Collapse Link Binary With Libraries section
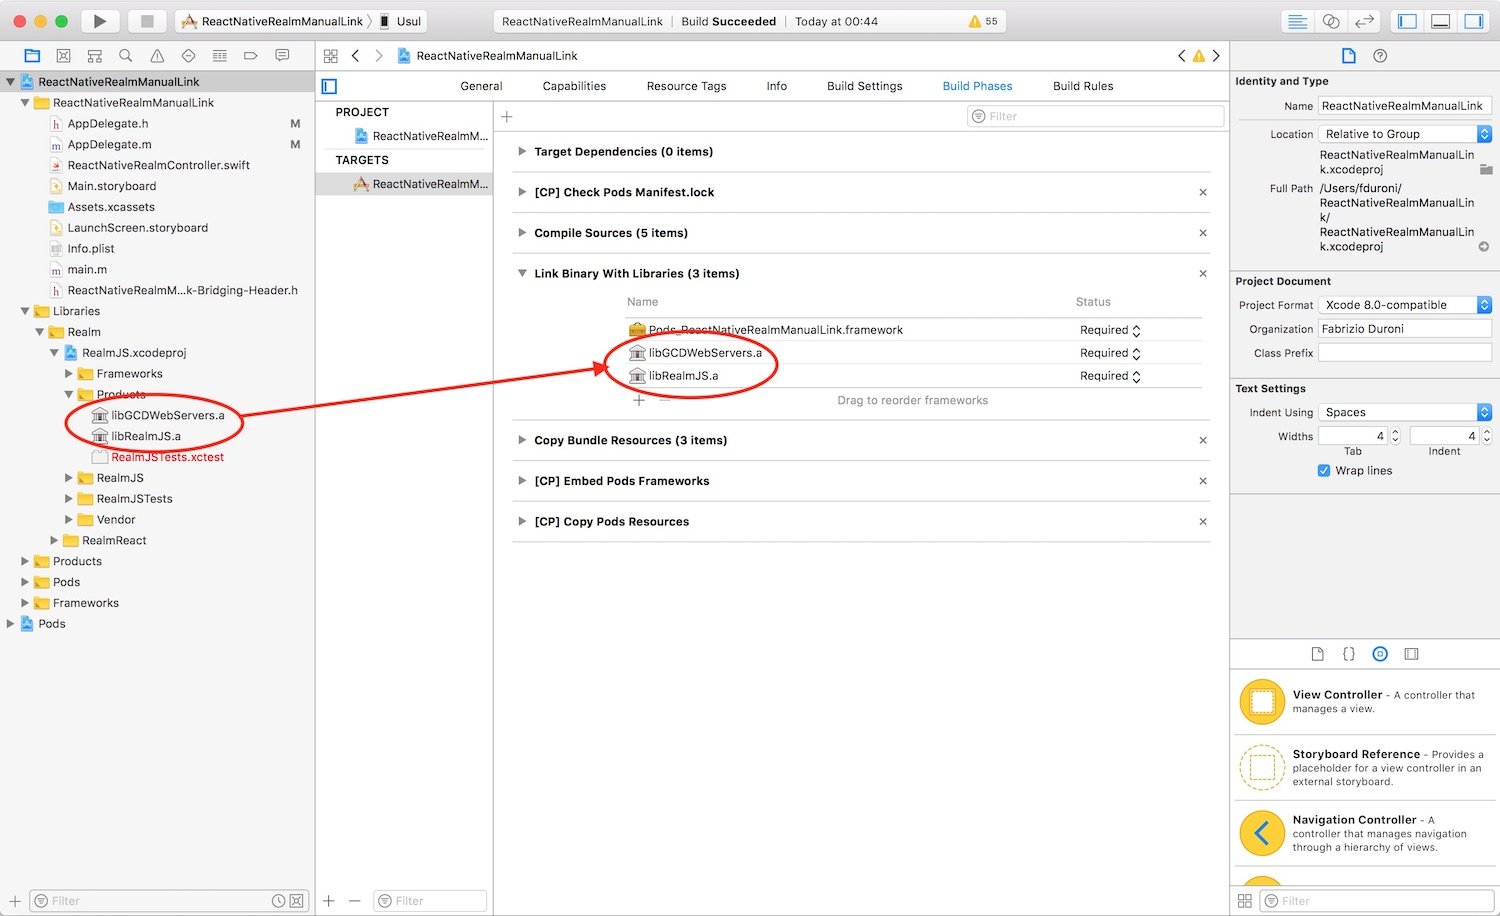This screenshot has width=1500, height=916. [522, 273]
